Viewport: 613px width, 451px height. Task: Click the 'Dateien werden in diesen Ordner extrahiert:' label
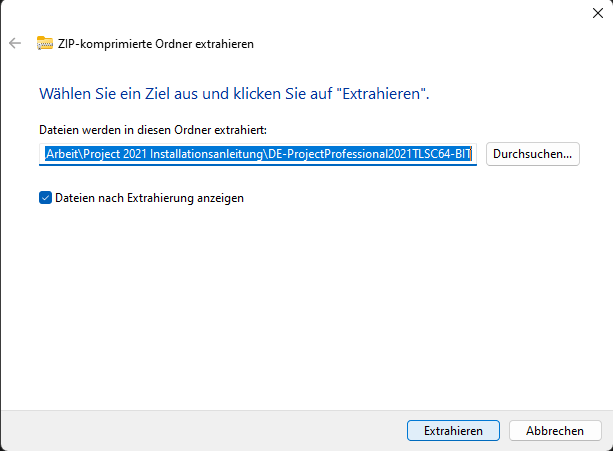click(x=153, y=130)
